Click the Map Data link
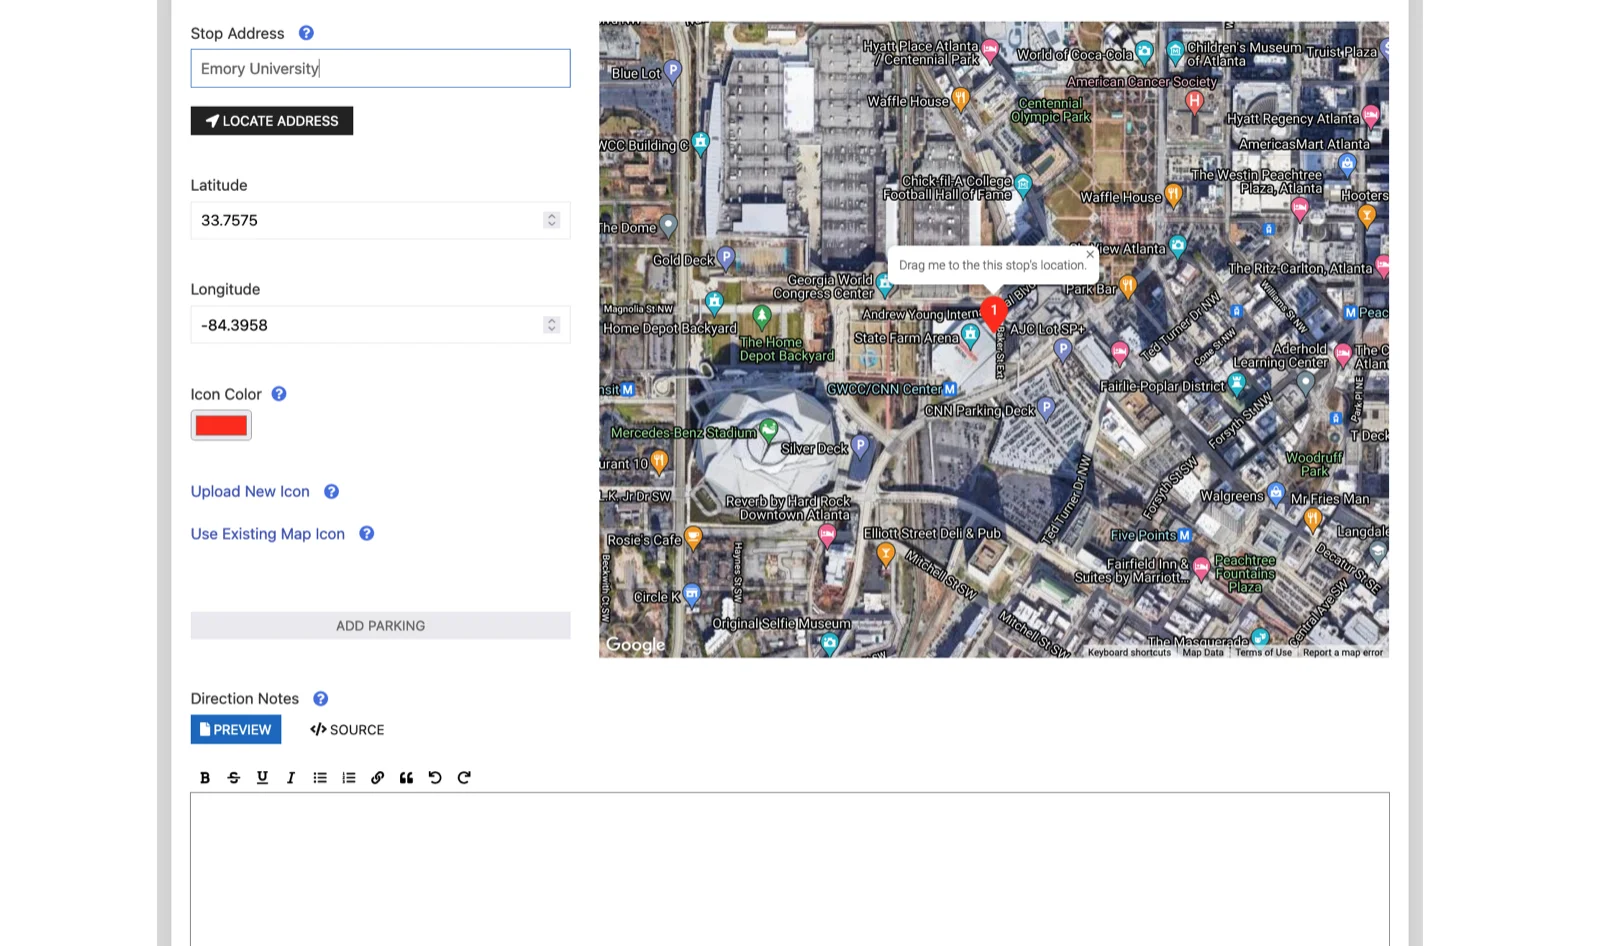This screenshot has height=946, width=1600. (x=1203, y=653)
